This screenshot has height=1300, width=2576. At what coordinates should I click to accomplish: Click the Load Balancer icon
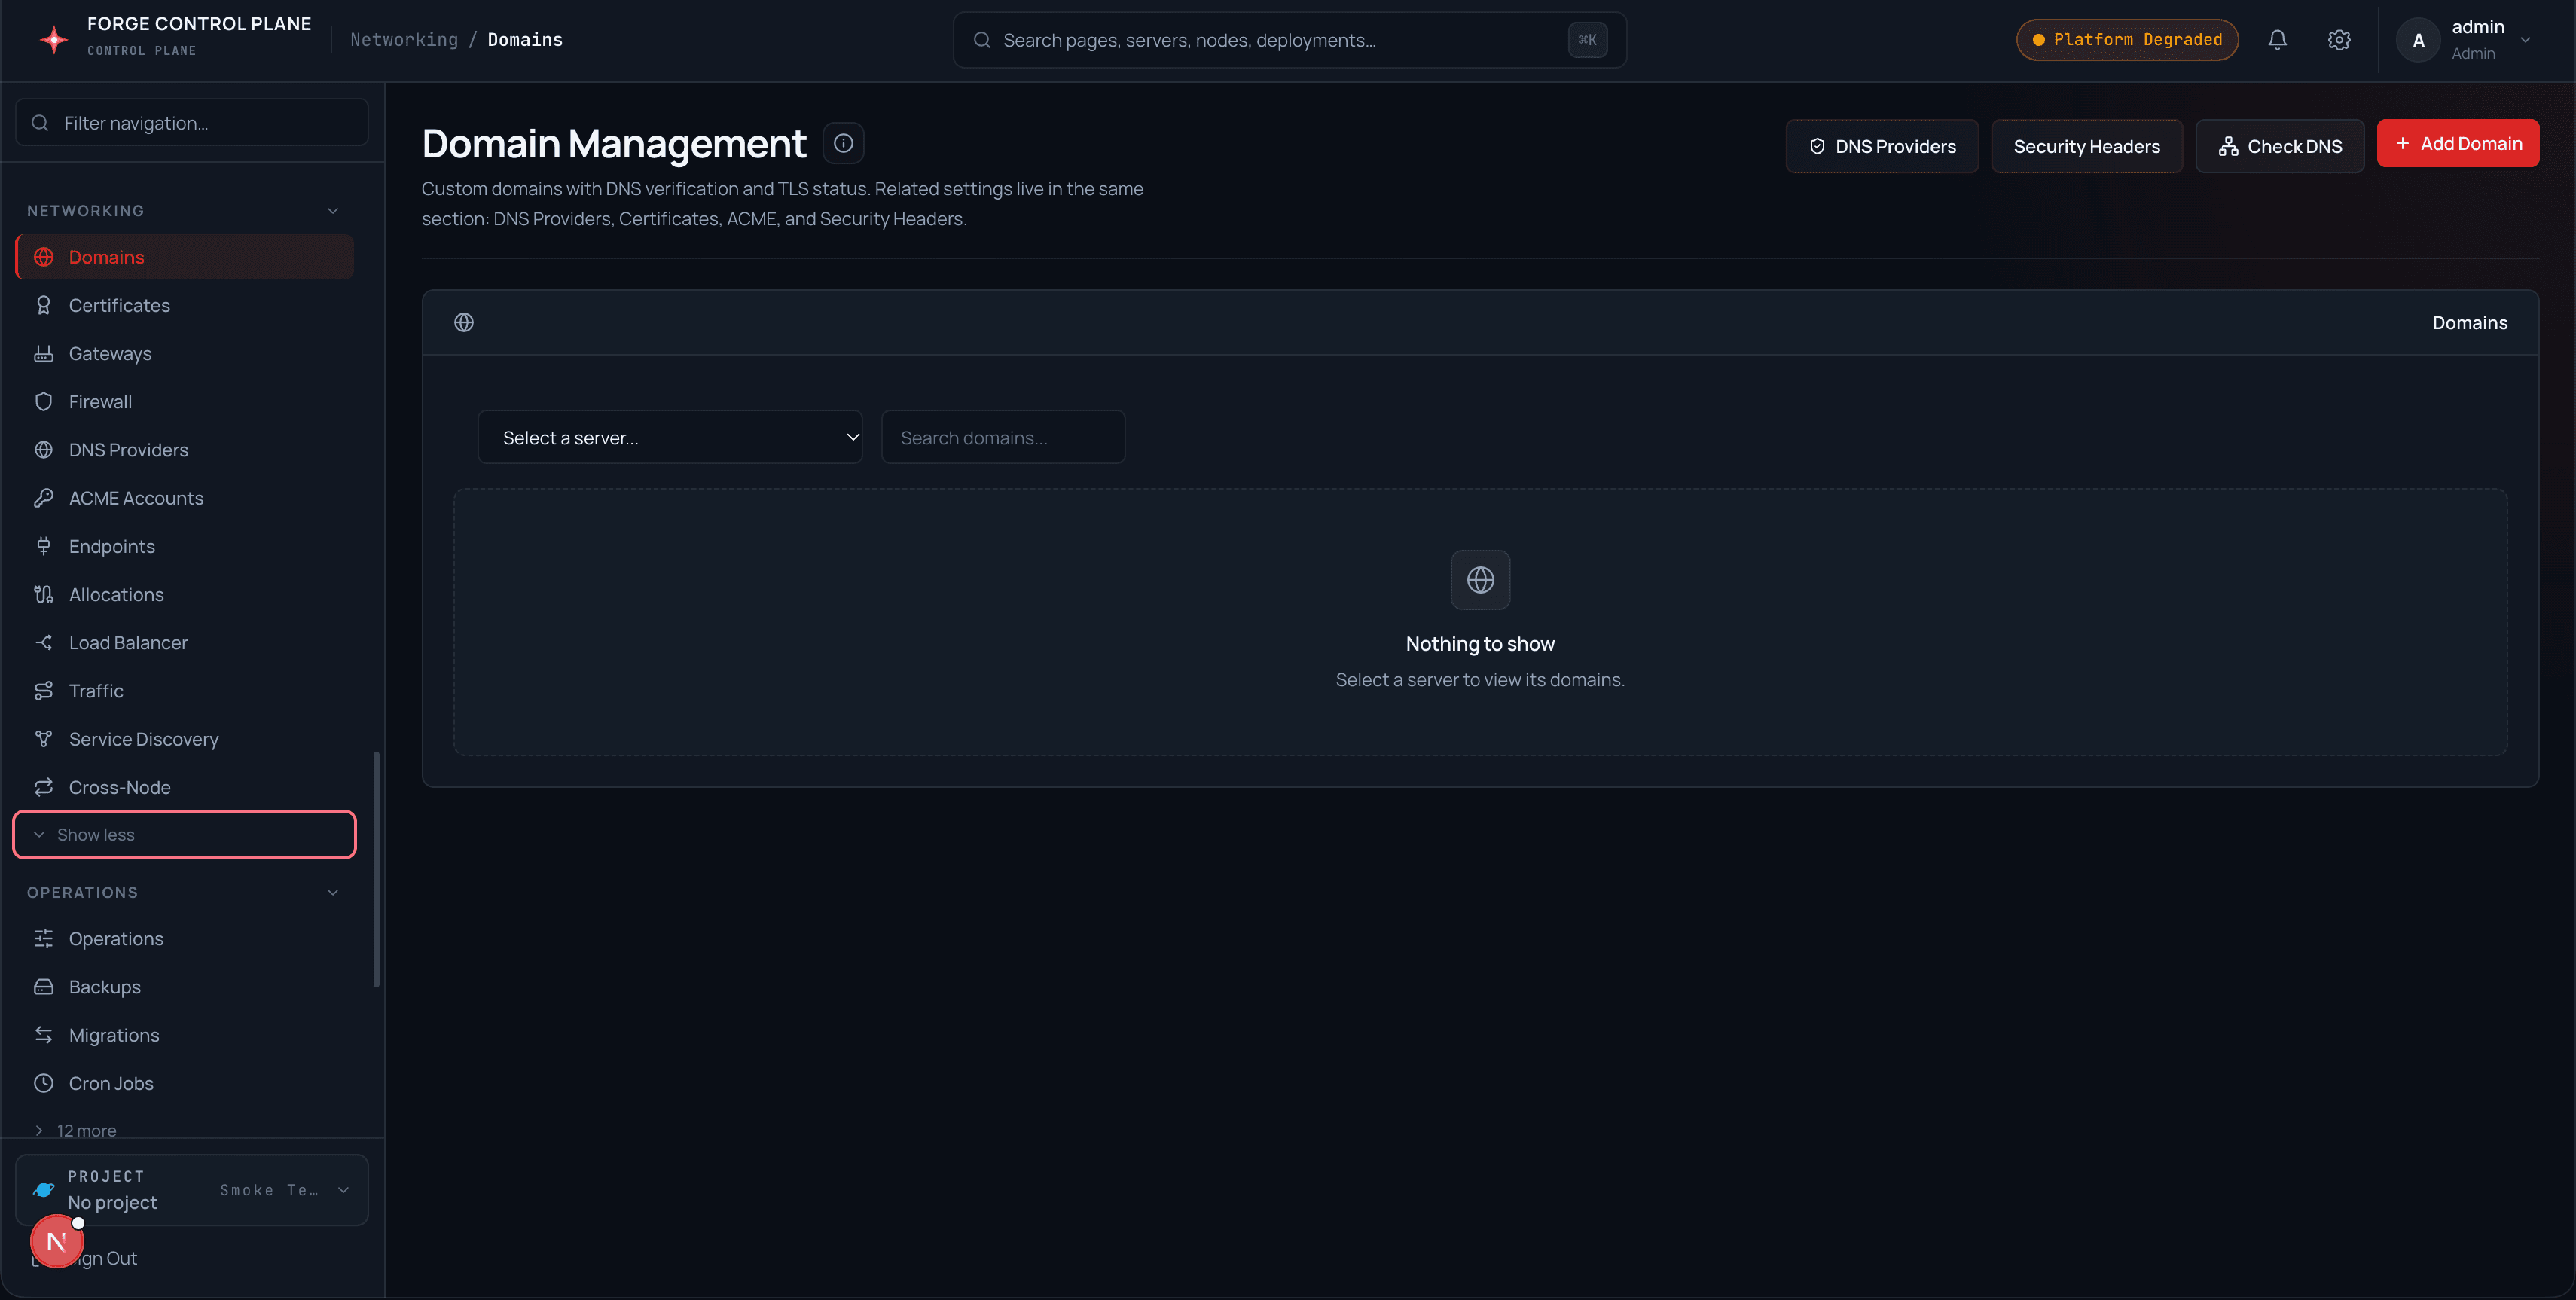tap(44, 642)
